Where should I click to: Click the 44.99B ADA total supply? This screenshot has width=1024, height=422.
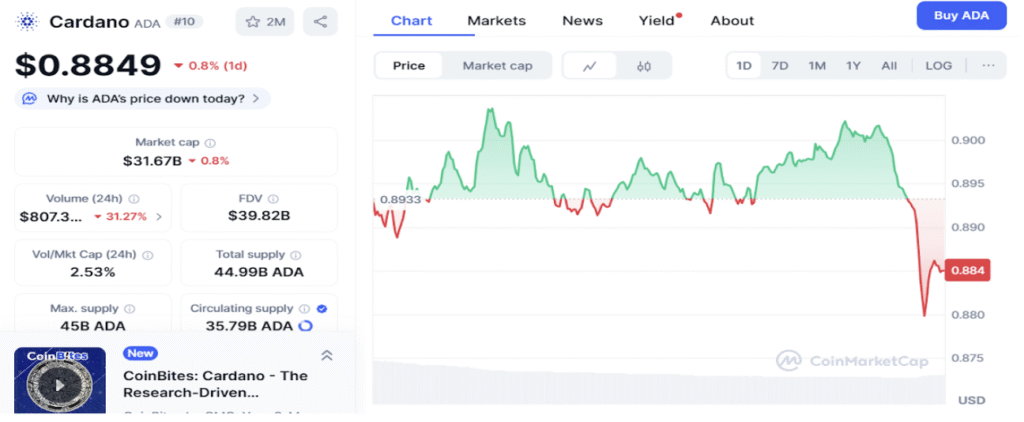[x=259, y=272]
